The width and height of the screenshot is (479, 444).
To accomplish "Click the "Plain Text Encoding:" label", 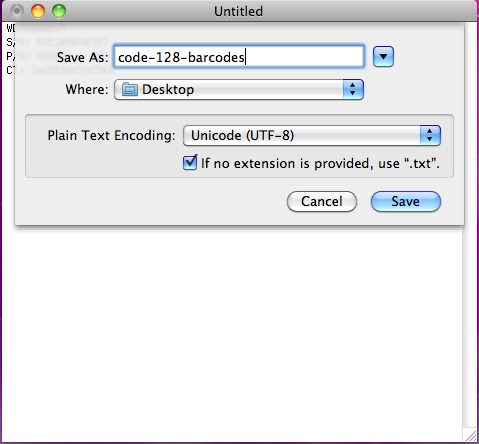I will coord(111,136).
